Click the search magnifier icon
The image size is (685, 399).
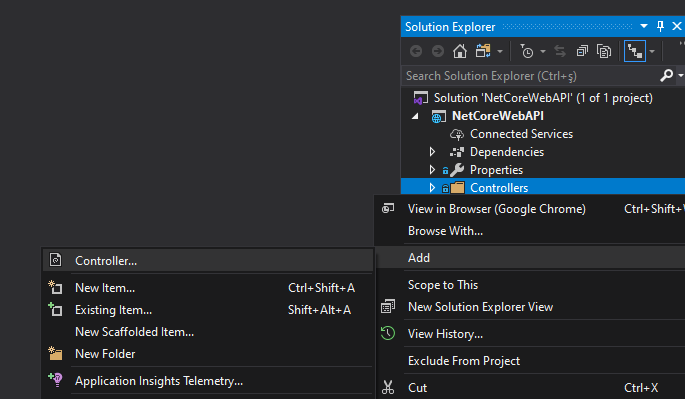coord(666,76)
